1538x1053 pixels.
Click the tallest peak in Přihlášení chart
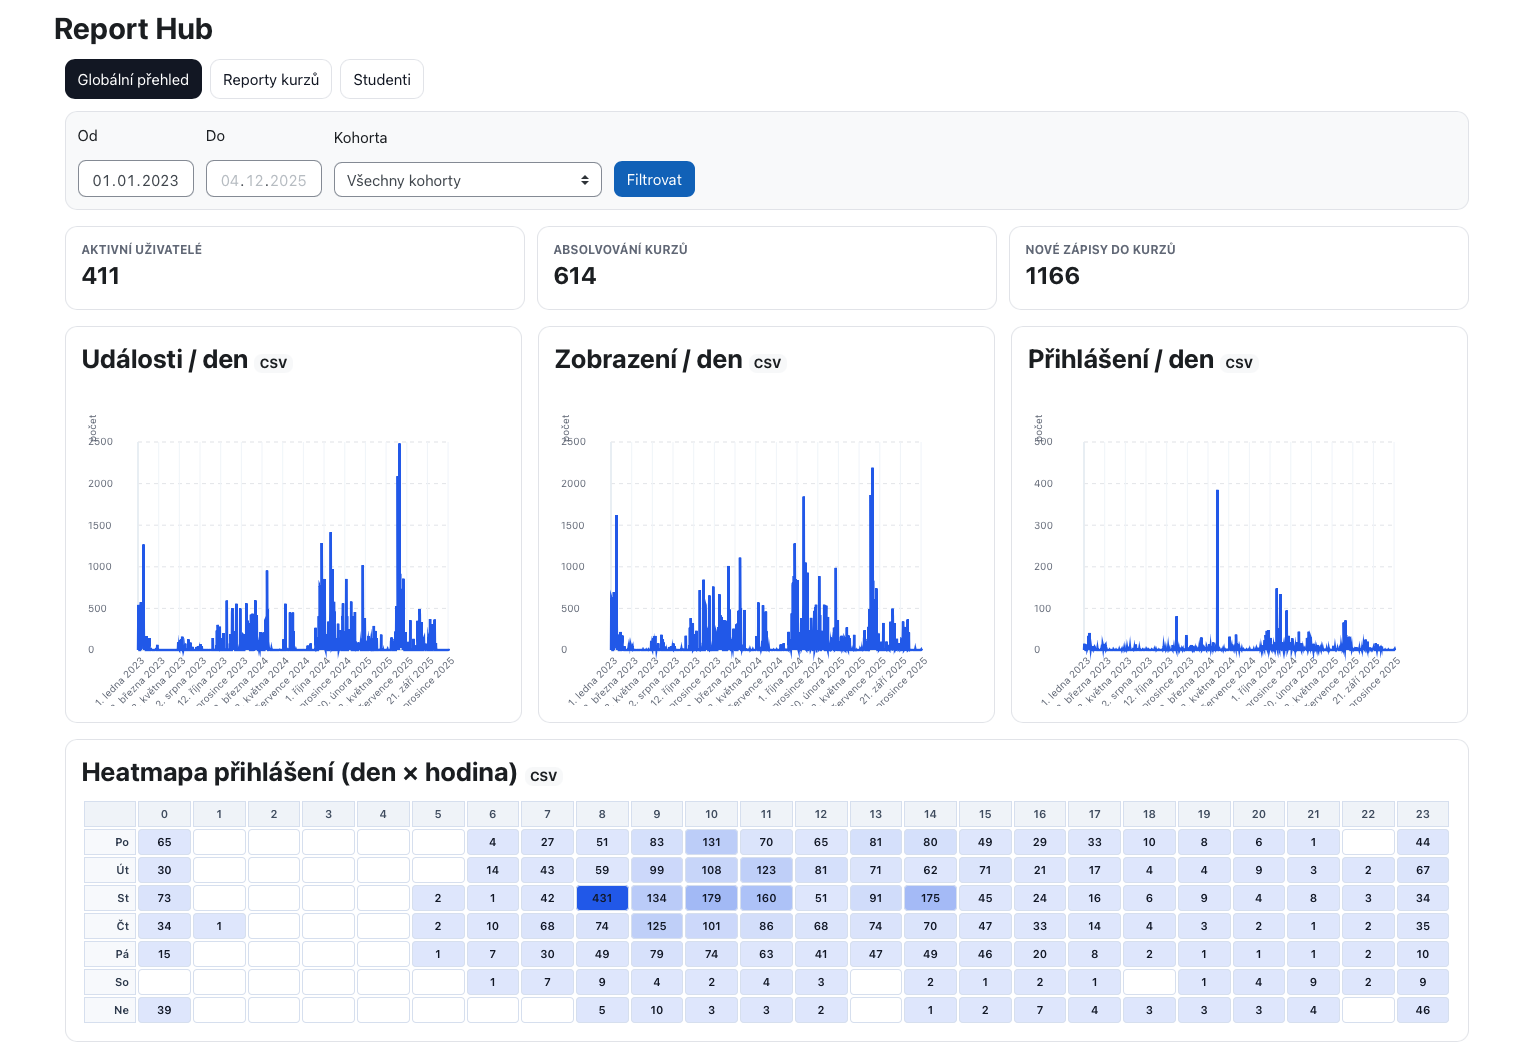coord(1217,493)
